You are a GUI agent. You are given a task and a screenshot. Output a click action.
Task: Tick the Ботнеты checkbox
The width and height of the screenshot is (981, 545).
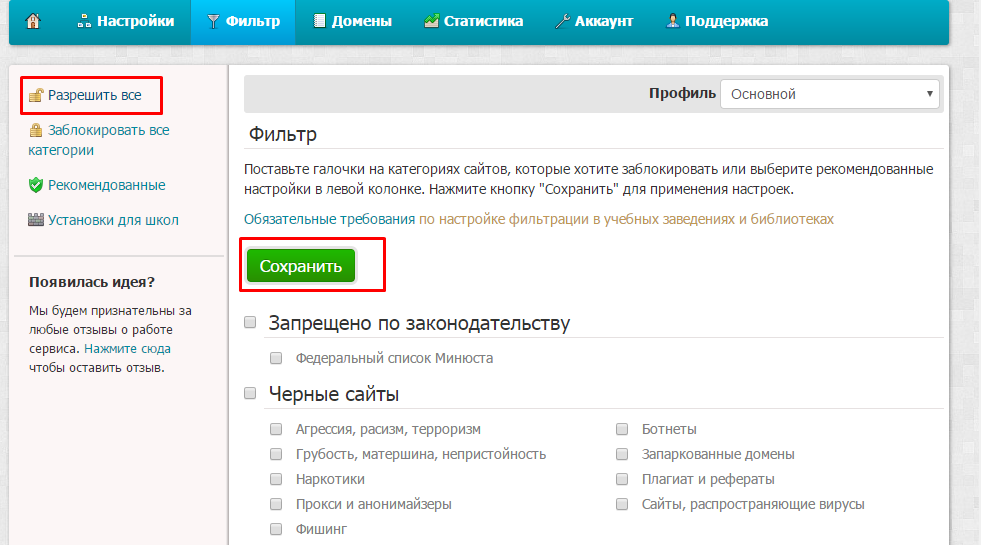(622, 429)
